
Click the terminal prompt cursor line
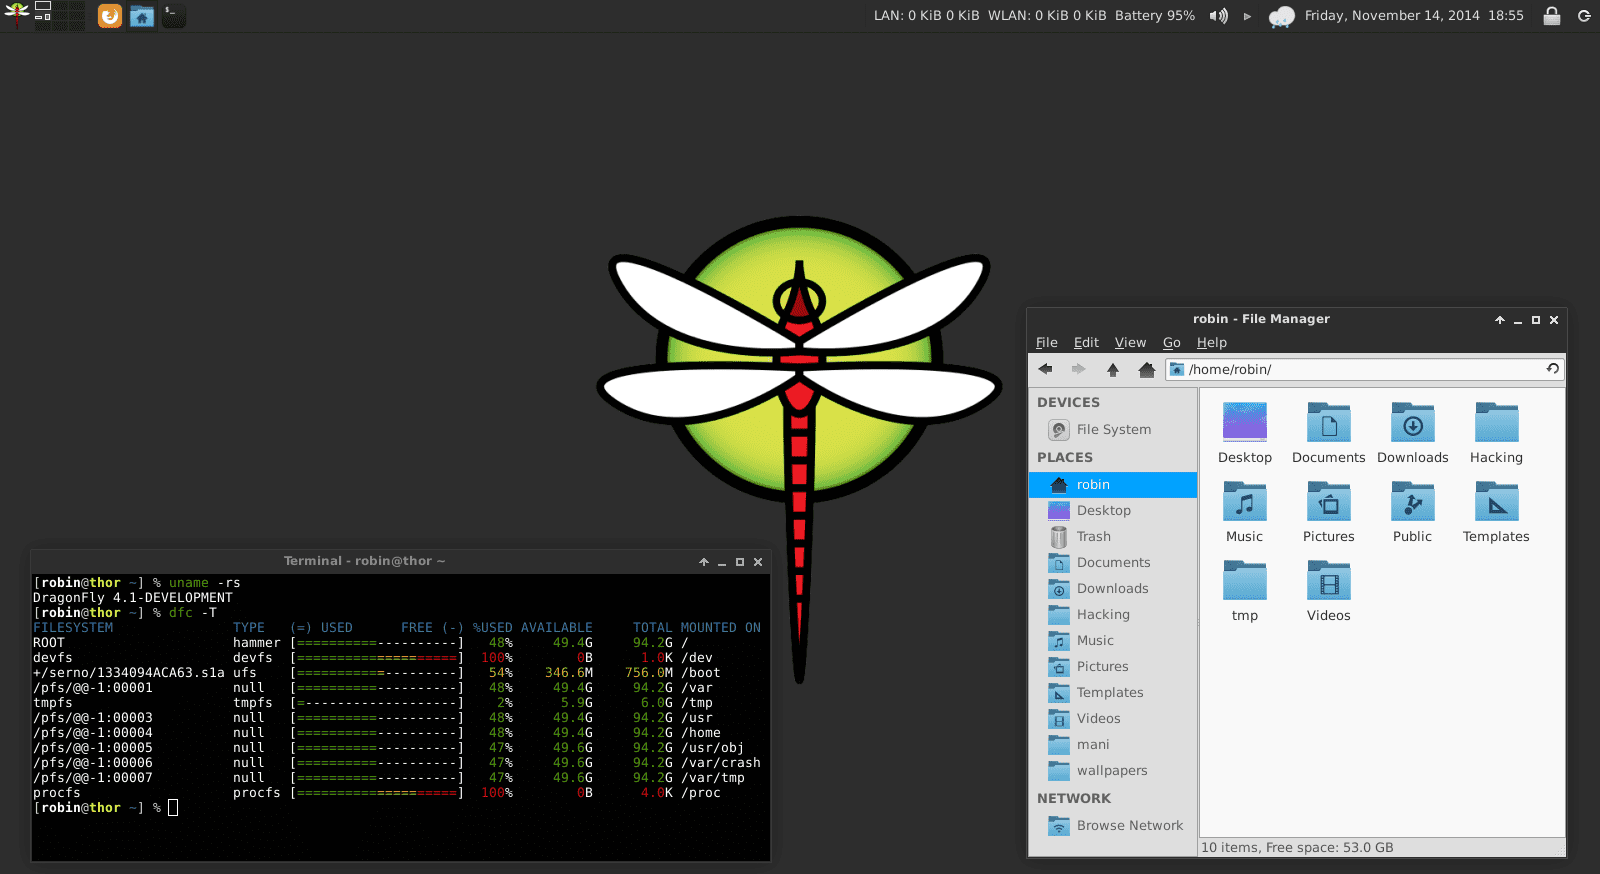106,808
